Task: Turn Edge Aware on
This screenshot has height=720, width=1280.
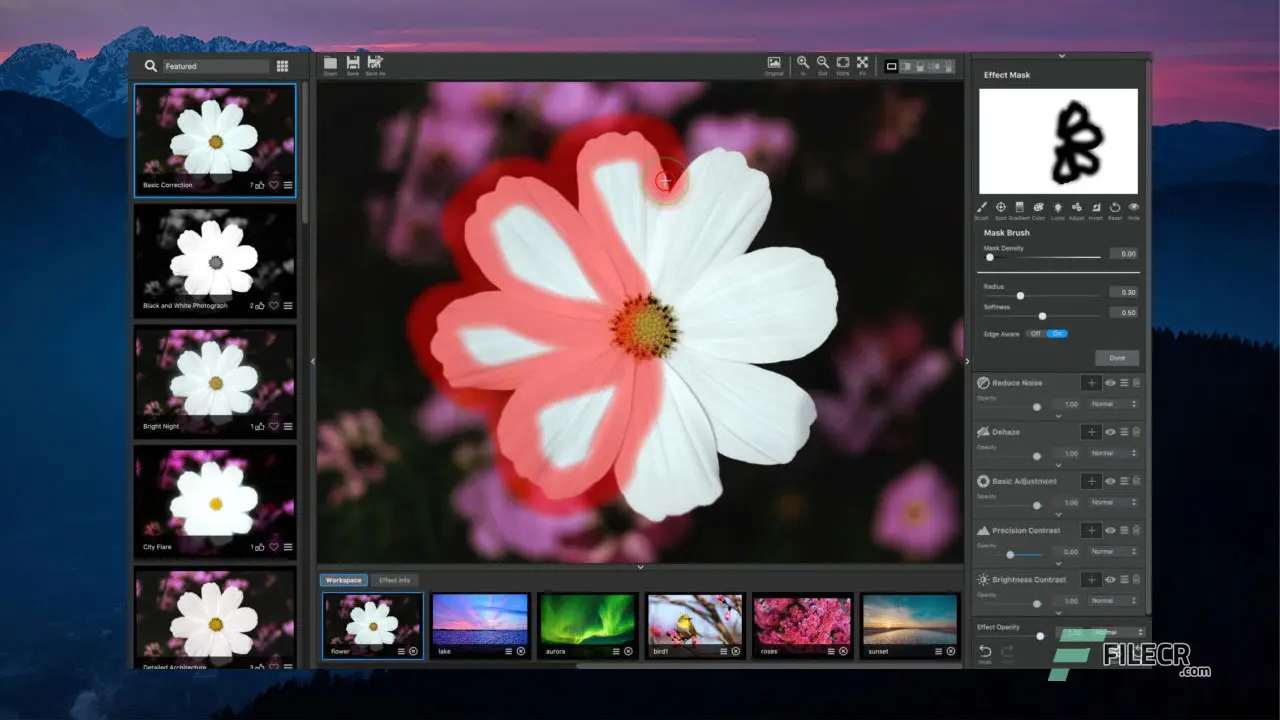Action: click(1057, 333)
